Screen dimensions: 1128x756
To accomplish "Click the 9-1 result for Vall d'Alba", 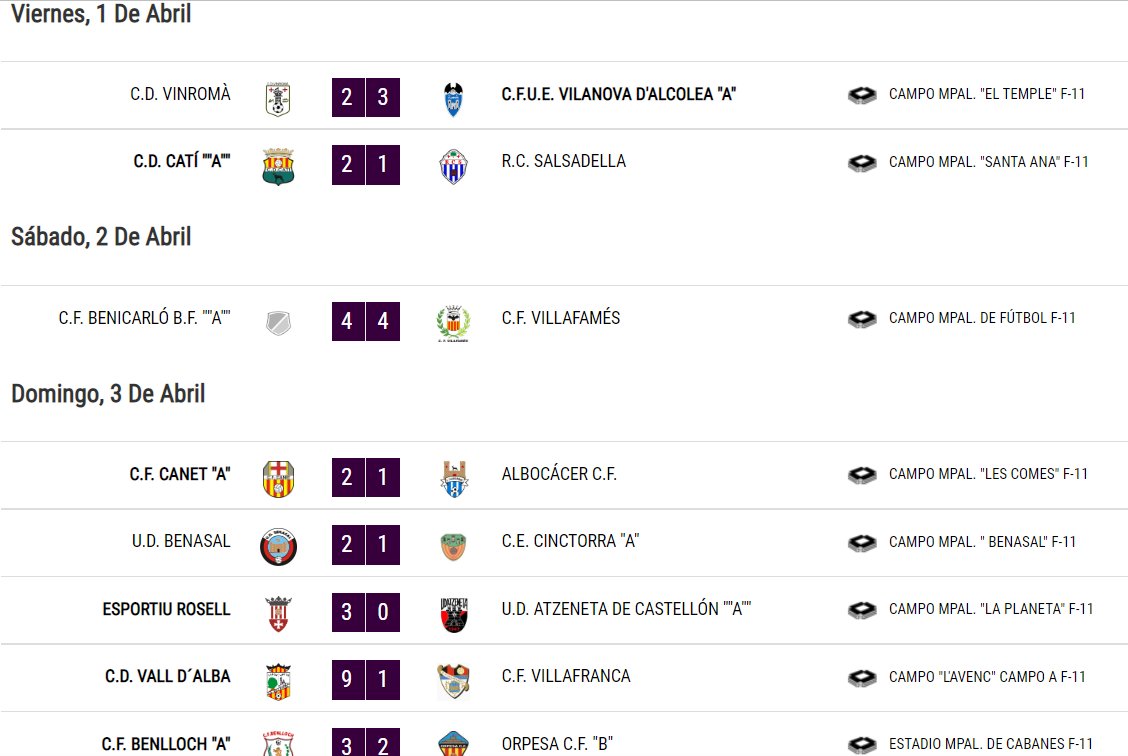I will [x=365, y=679].
